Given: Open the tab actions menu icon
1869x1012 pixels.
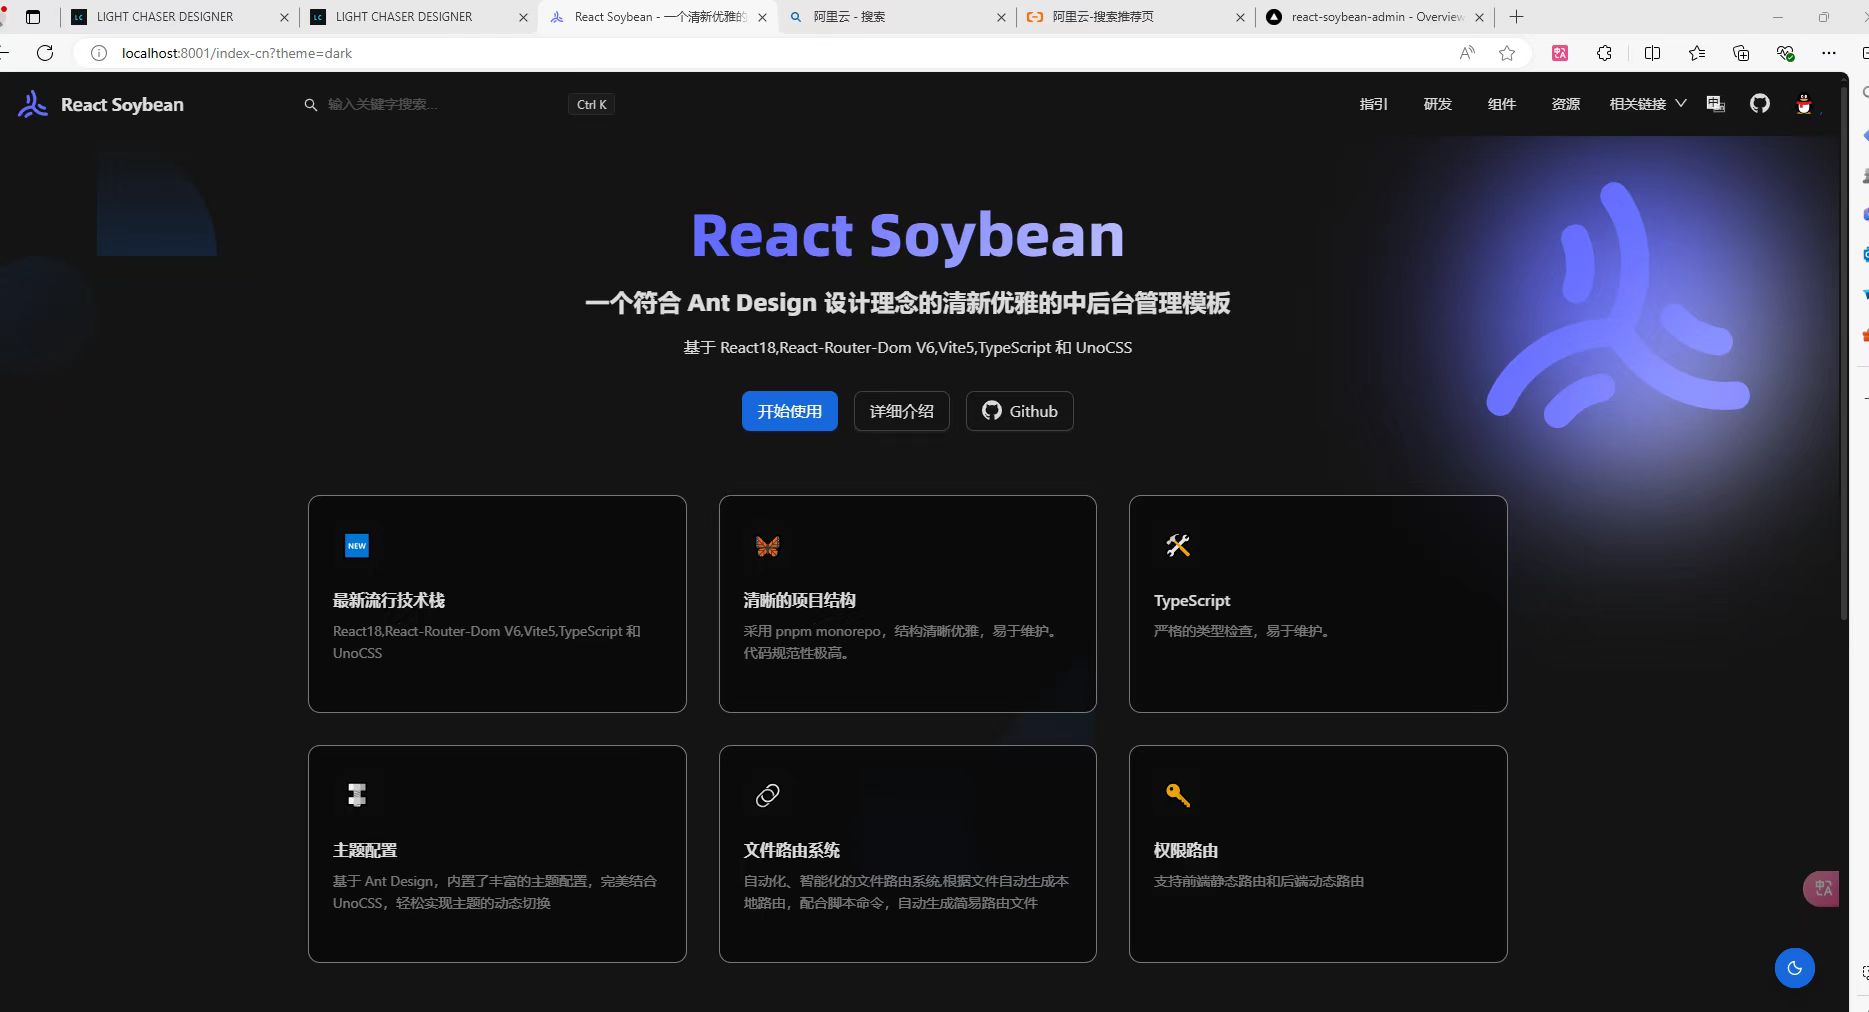Looking at the screenshot, I should point(33,17).
